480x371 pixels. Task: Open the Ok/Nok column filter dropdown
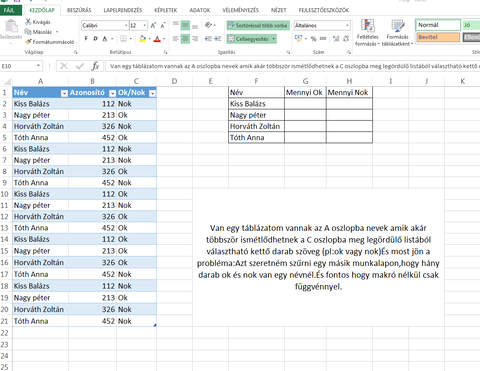click(152, 93)
